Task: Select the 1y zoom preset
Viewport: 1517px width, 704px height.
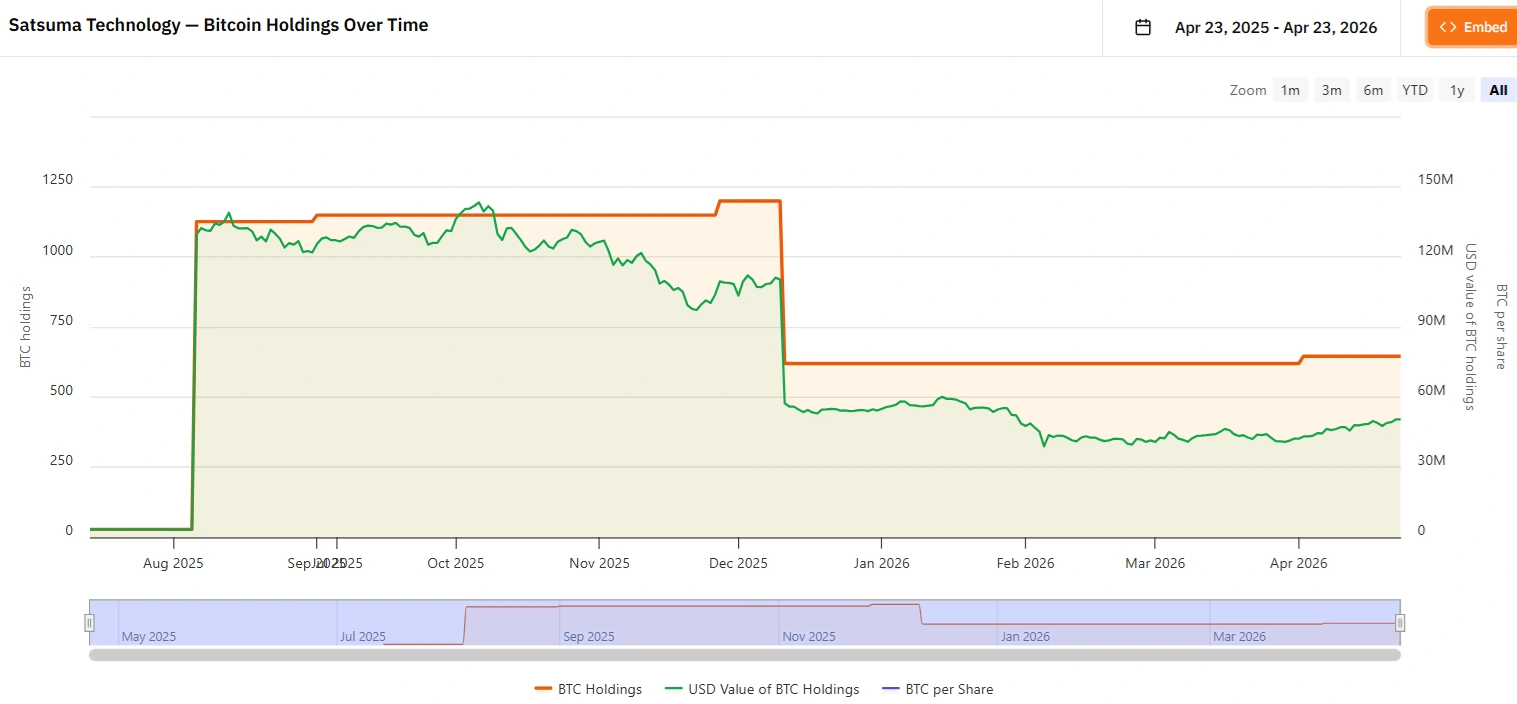Action: (1456, 89)
